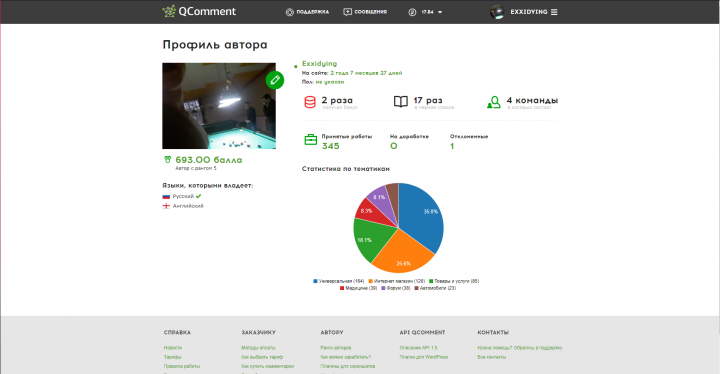Open the Плагины для скриншотов footer link
720x374 pixels.
click(348, 366)
